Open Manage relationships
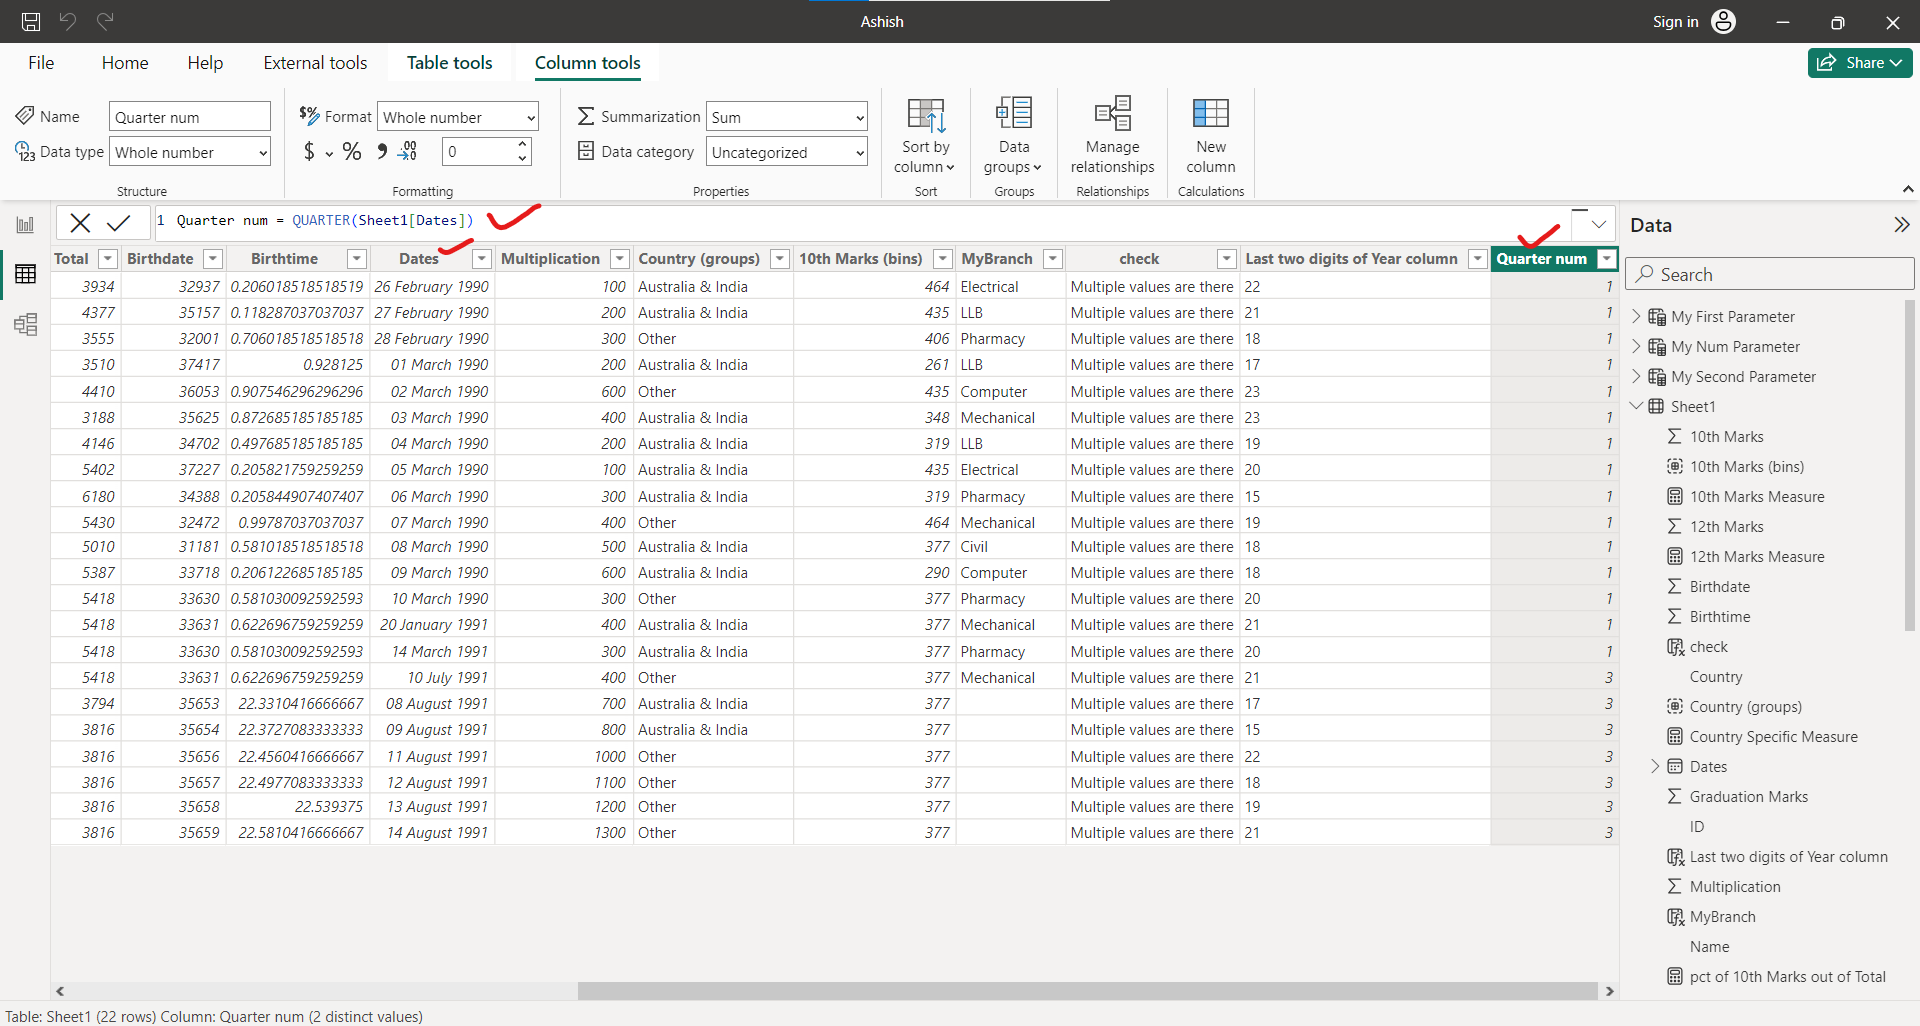This screenshot has height=1026, width=1920. 1111,135
